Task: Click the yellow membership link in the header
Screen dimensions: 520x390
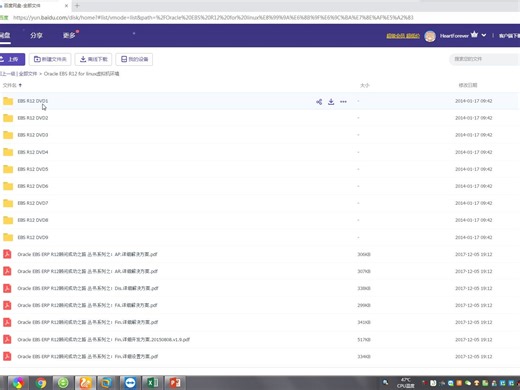Action: tap(403, 36)
